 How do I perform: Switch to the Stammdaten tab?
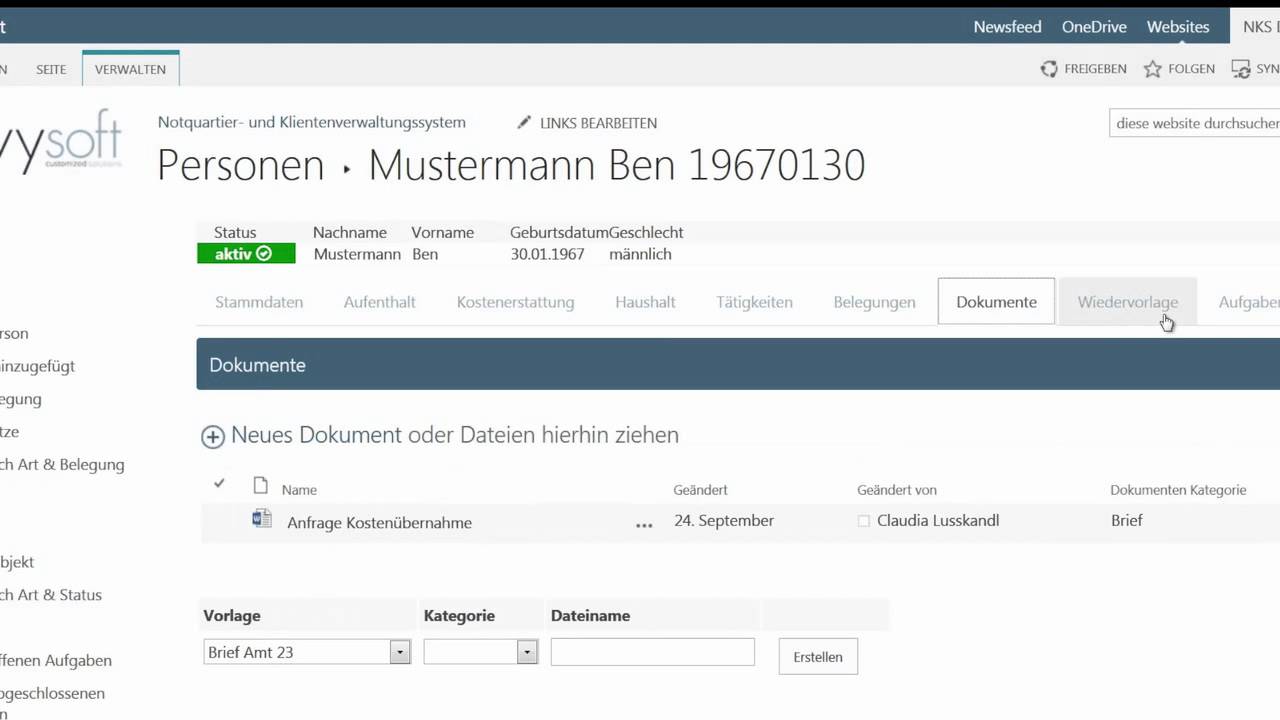pyautogui.click(x=259, y=302)
